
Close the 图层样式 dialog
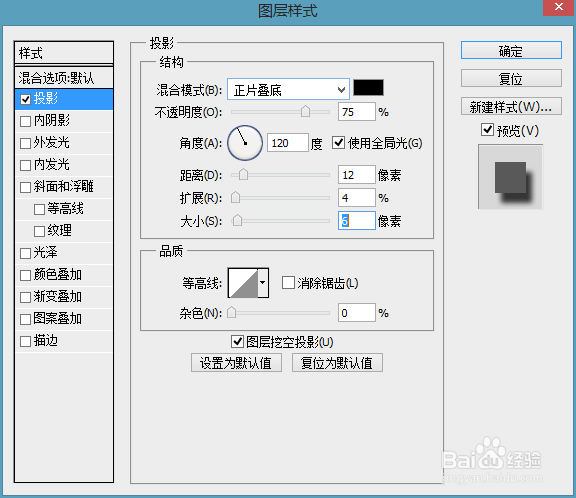pos(559,7)
